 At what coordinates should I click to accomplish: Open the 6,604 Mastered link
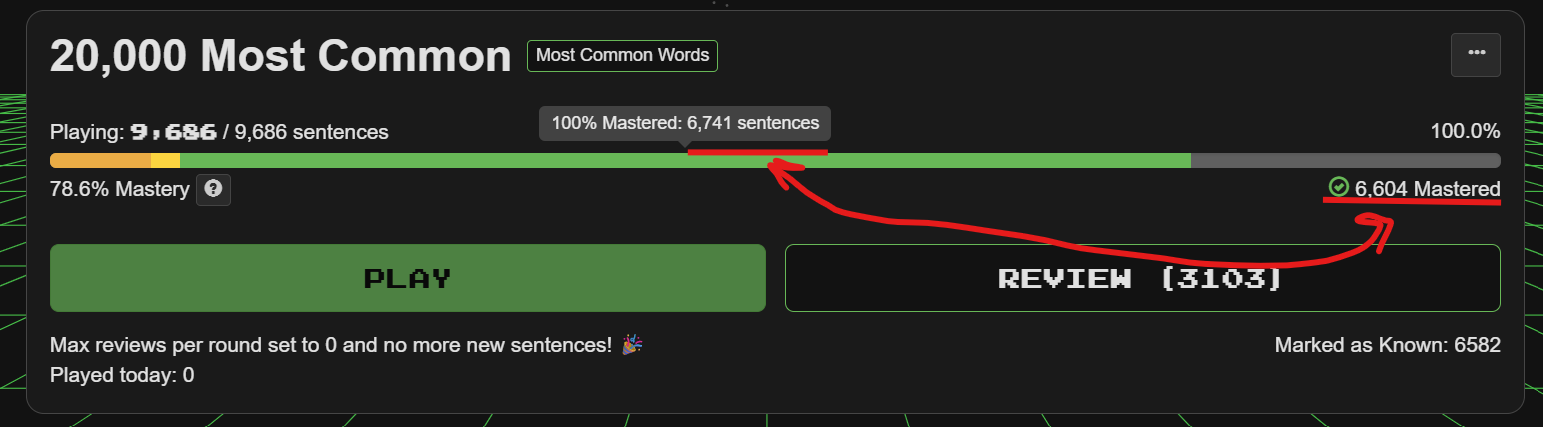click(1427, 189)
